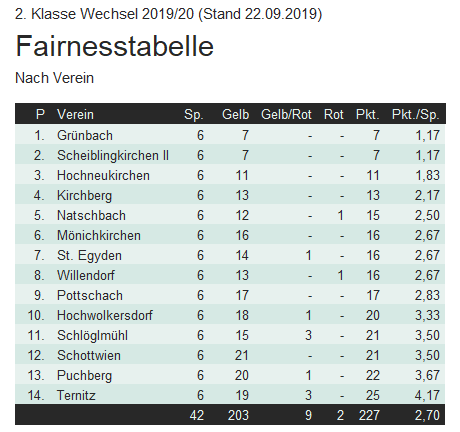Select Scheiblingkirchen II in the table

point(113,155)
